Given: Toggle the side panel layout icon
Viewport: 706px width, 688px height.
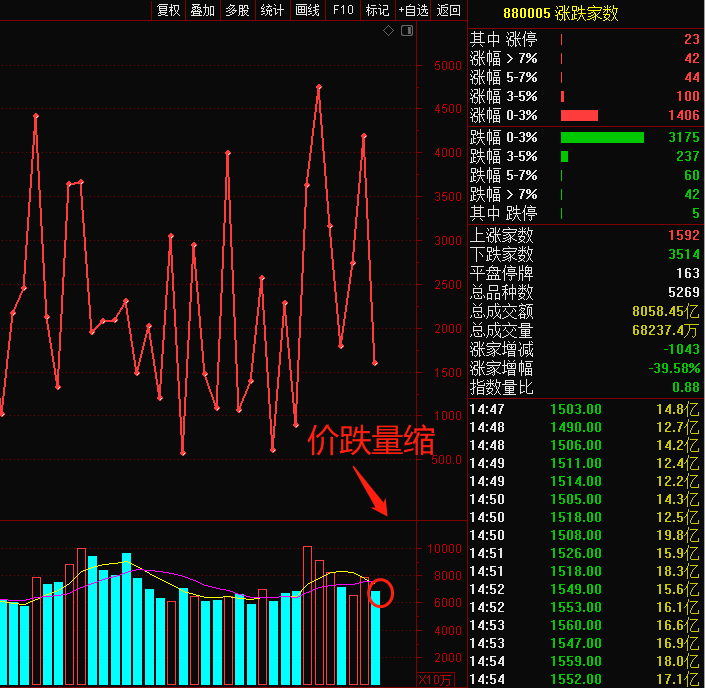Looking at the screenshot, I should (x=407, y=31).
